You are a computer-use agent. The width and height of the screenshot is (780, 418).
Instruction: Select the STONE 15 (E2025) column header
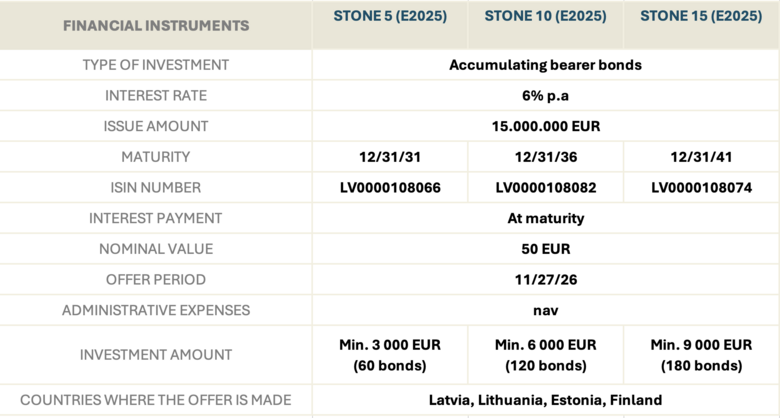point(701,16)
